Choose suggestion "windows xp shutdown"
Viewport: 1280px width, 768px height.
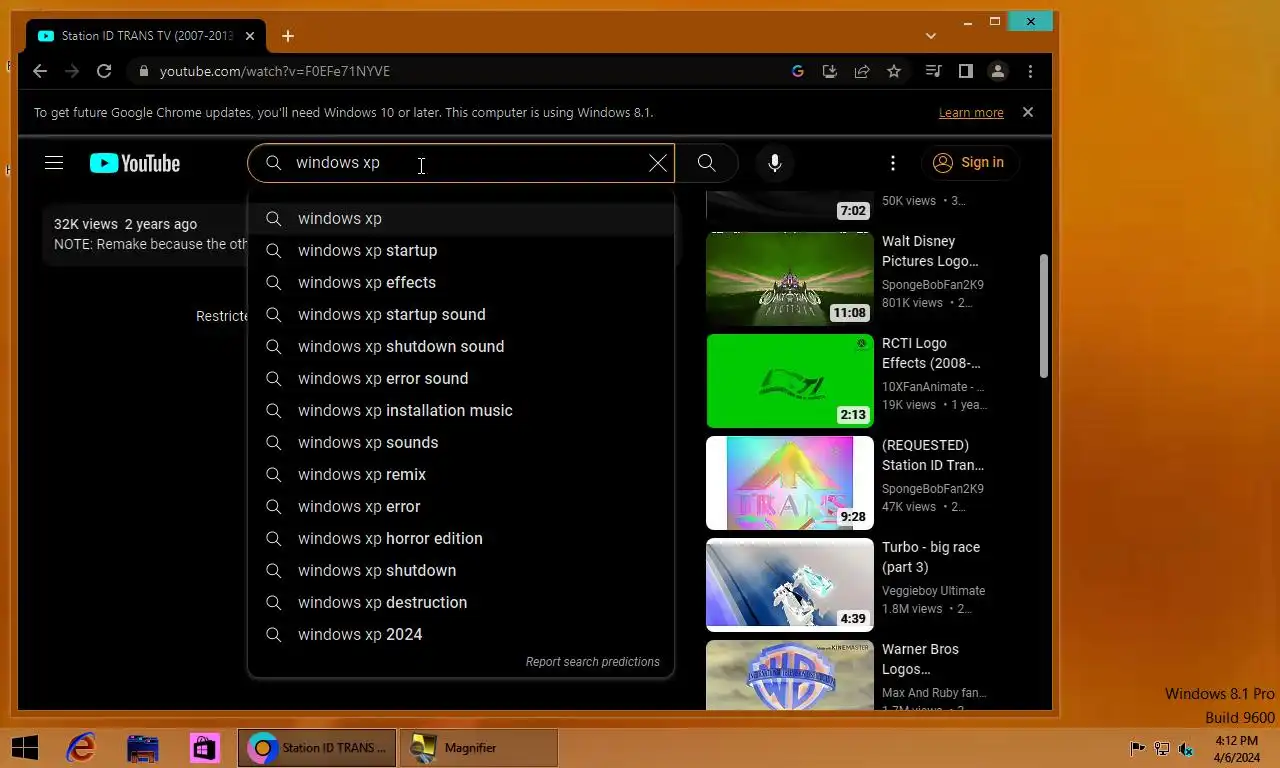tap(460, 570)
